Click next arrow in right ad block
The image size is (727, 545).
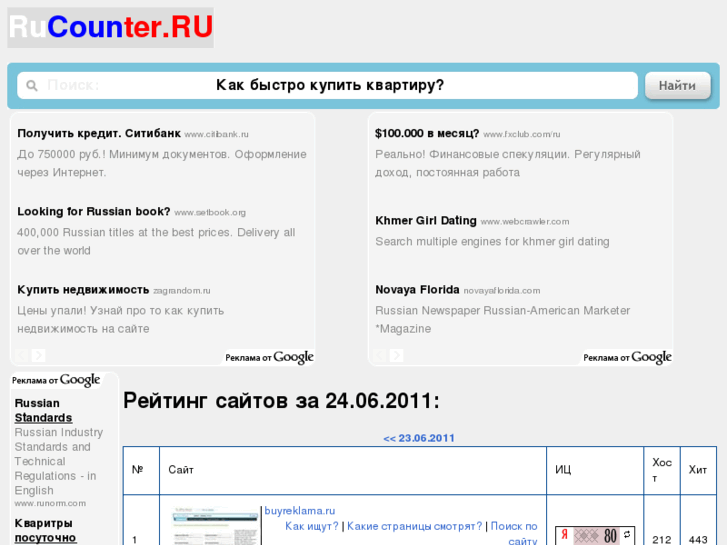click(396, 355)
